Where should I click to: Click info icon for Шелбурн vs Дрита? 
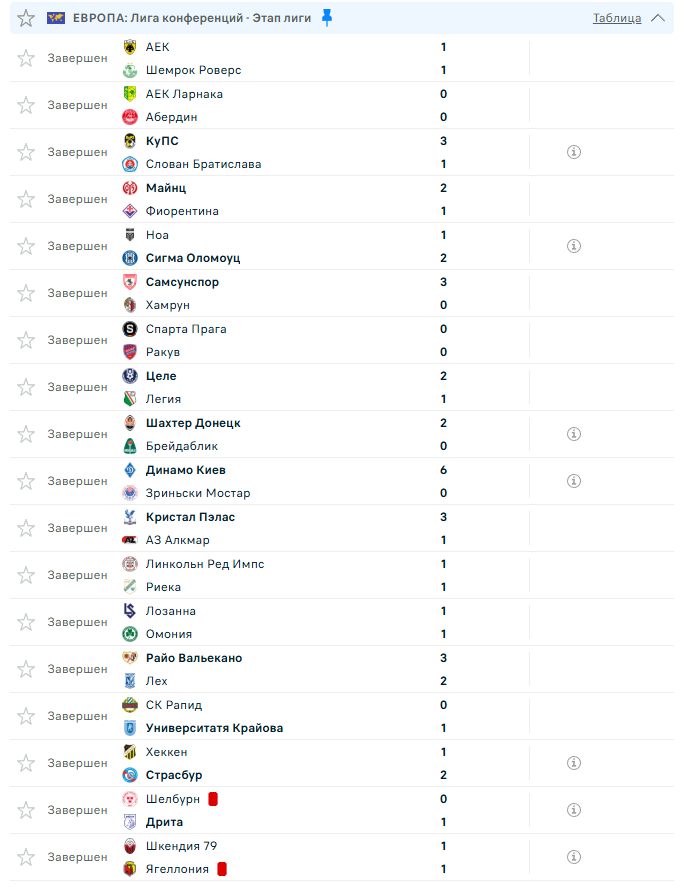(x=574, y=810)
